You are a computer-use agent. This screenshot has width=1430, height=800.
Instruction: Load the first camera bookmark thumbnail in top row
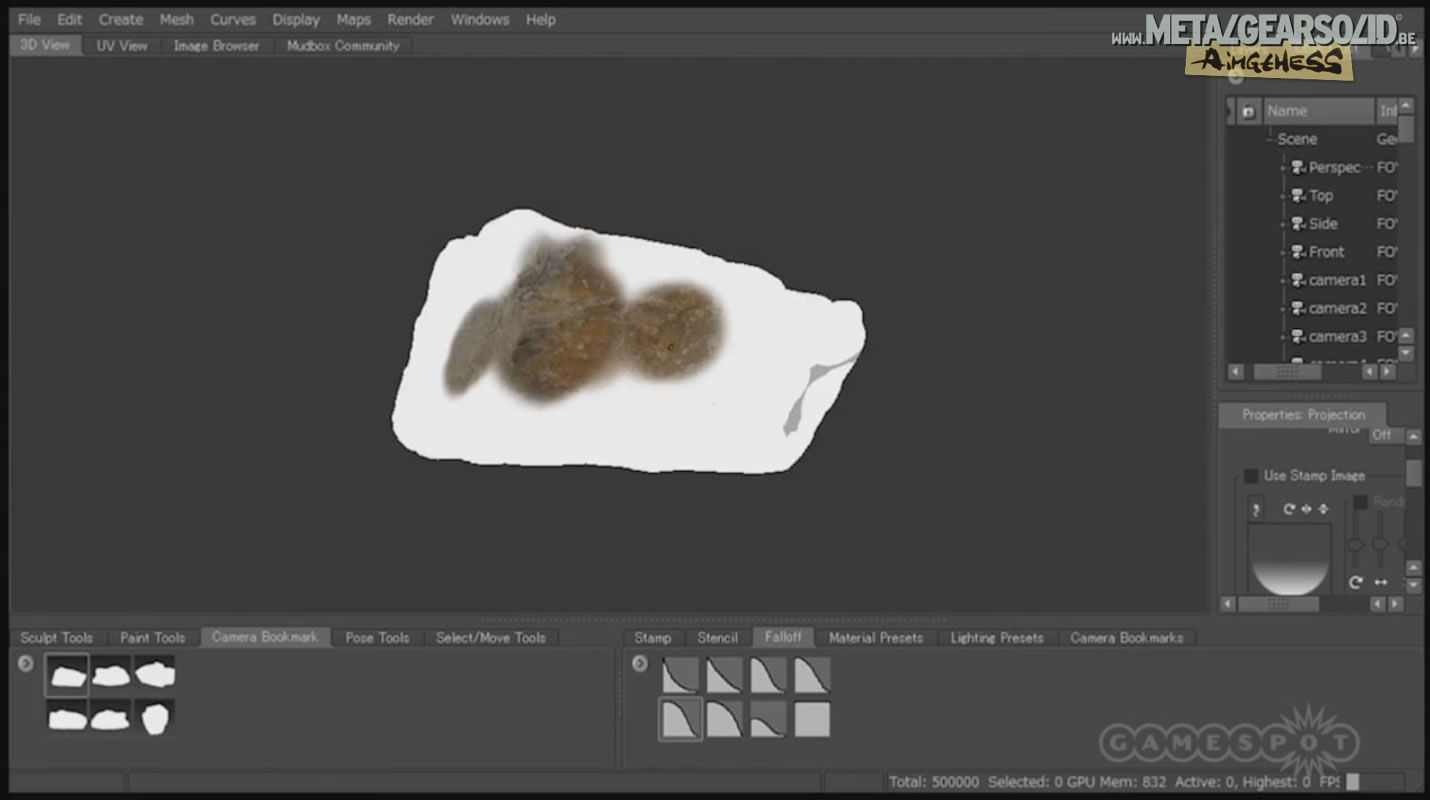pos(67,675)
